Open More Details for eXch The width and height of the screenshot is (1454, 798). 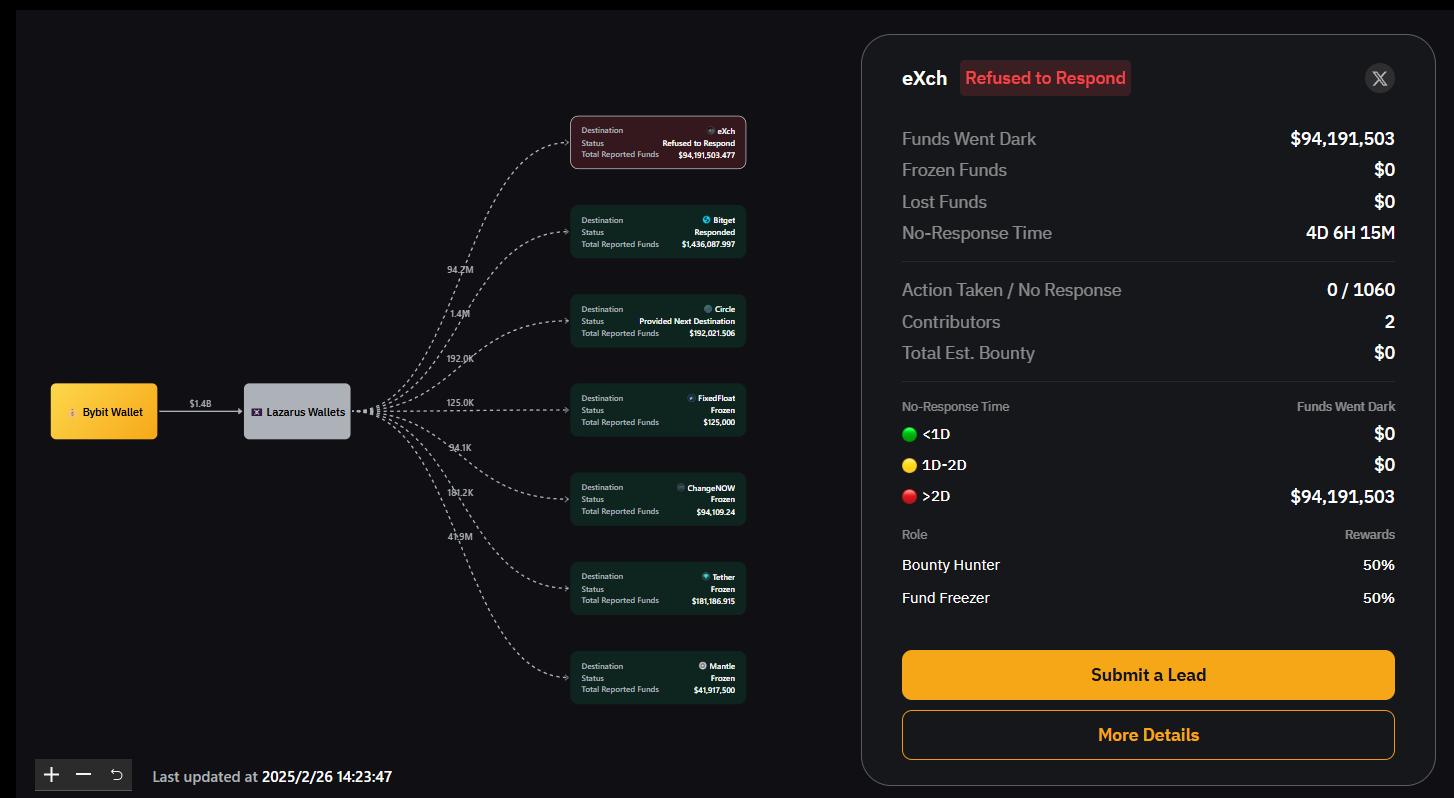pos(1148,735)
